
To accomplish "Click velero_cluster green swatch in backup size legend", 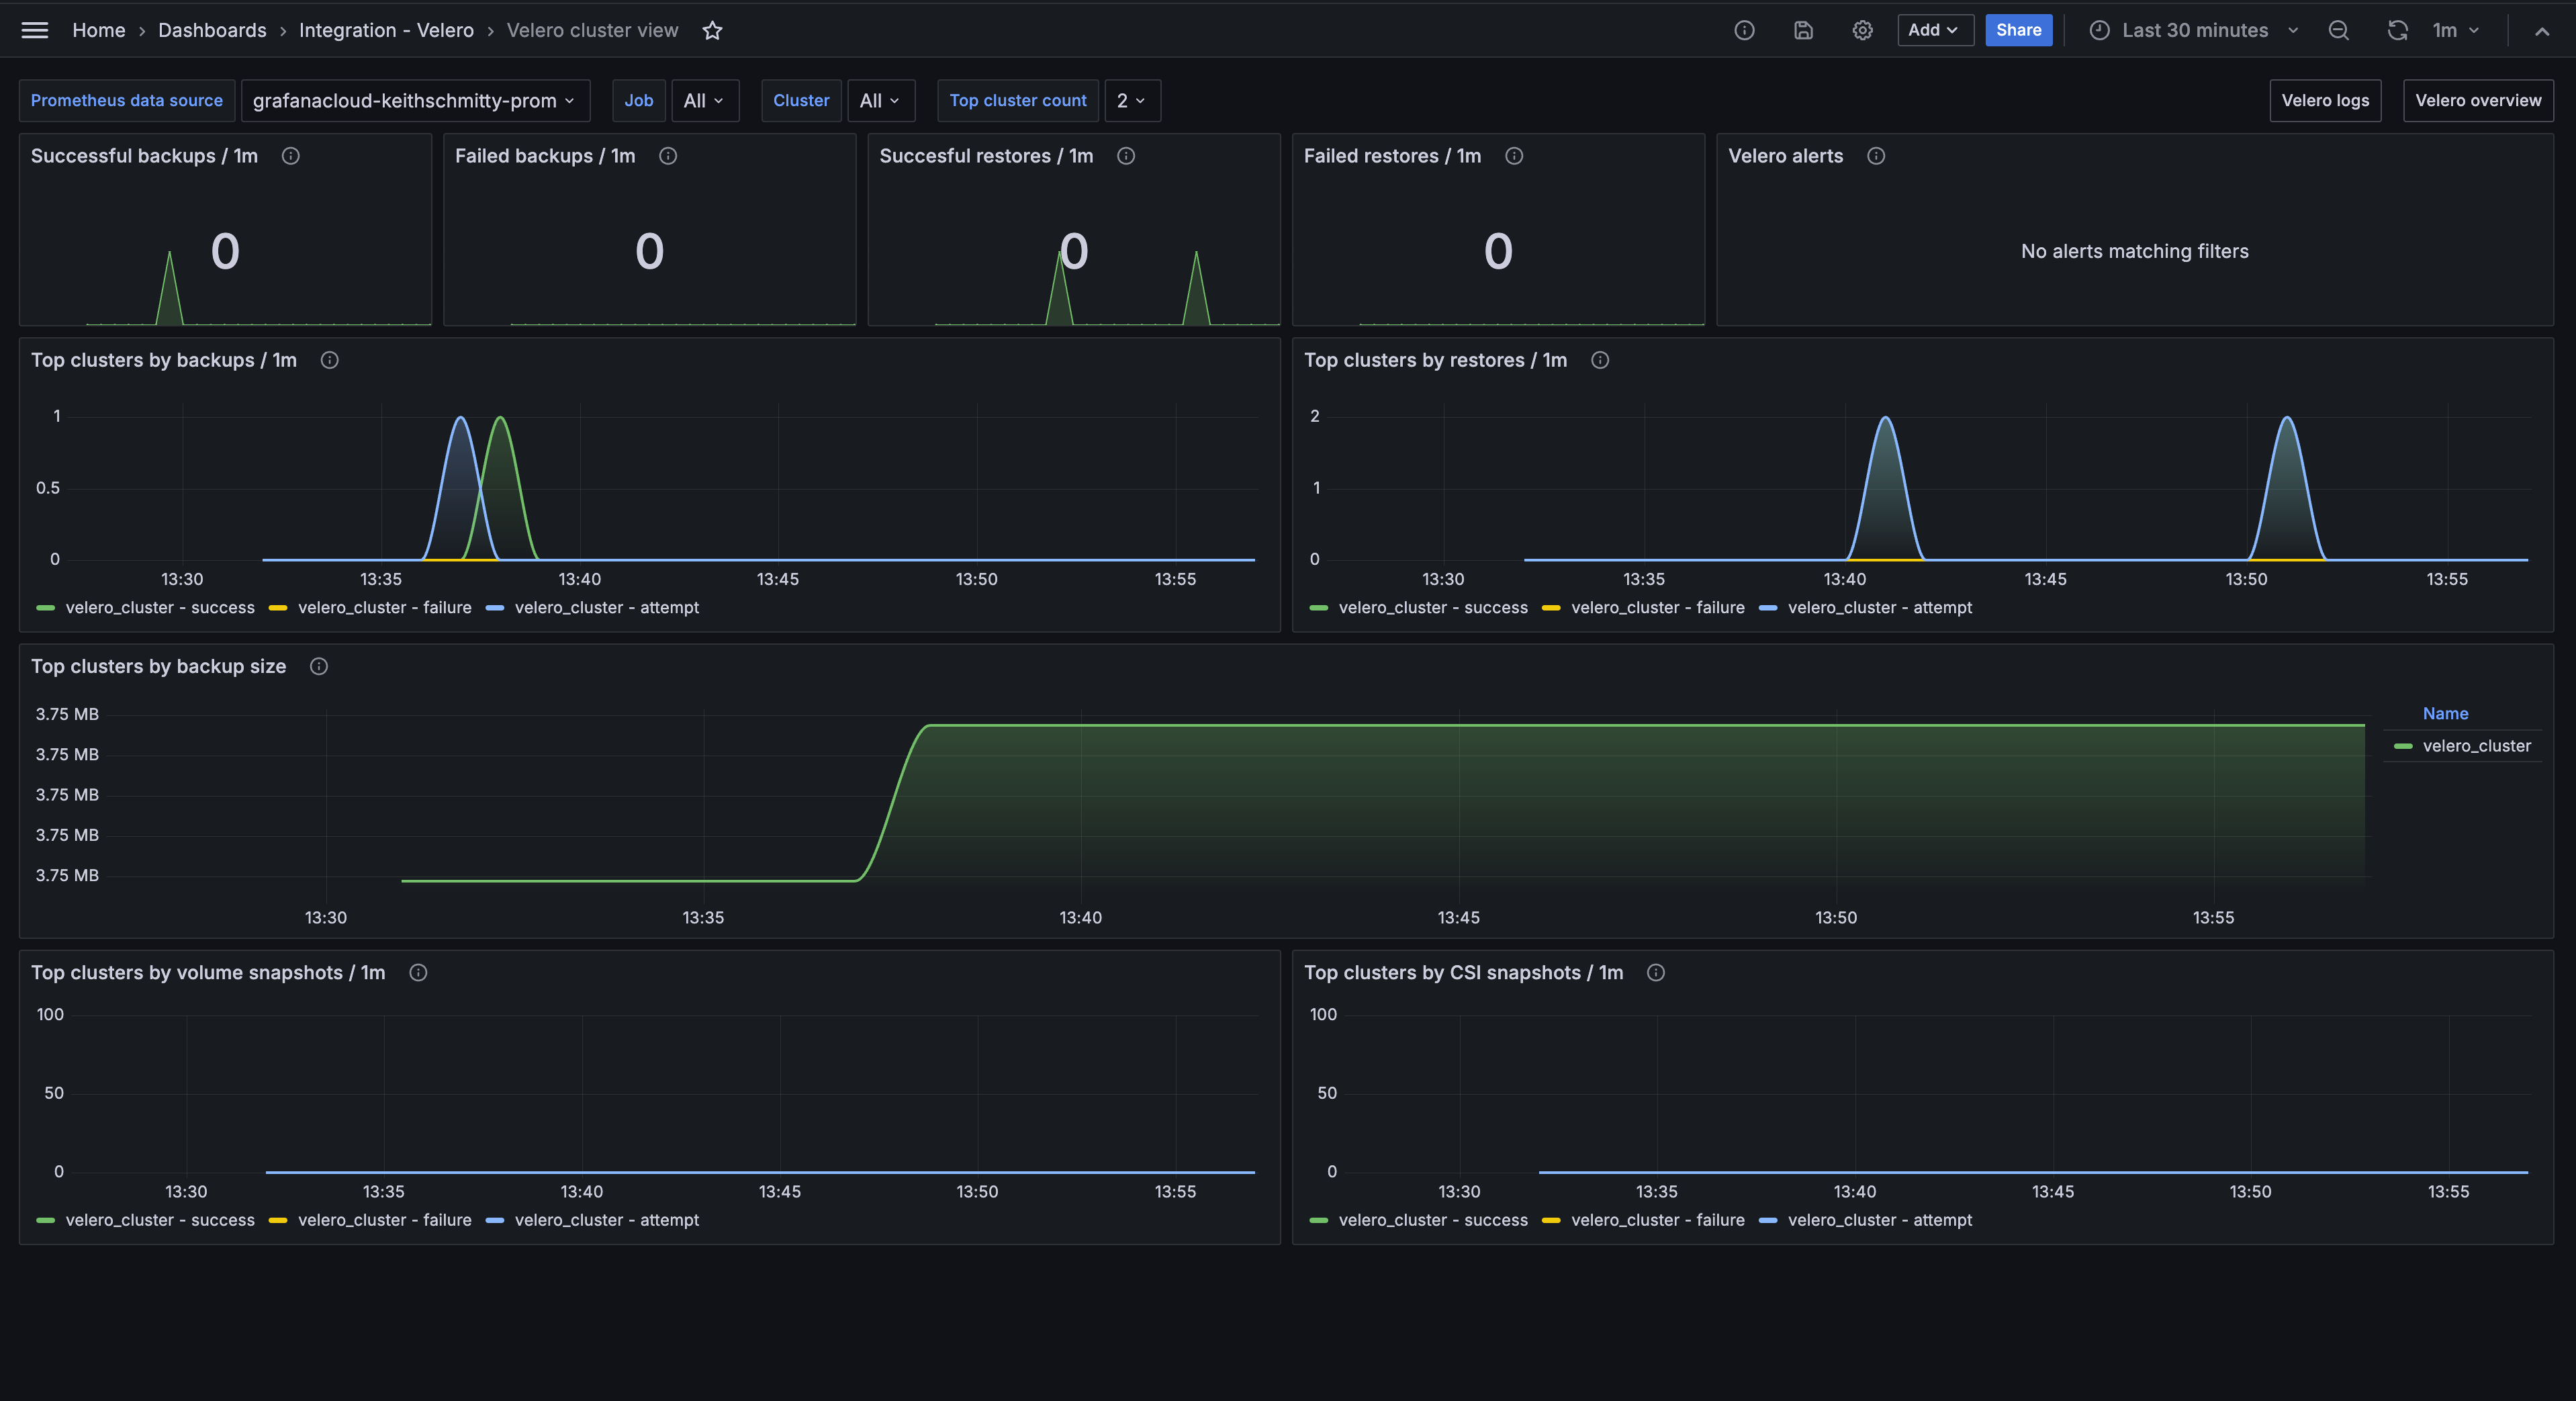I will (x=2403, y=747).
